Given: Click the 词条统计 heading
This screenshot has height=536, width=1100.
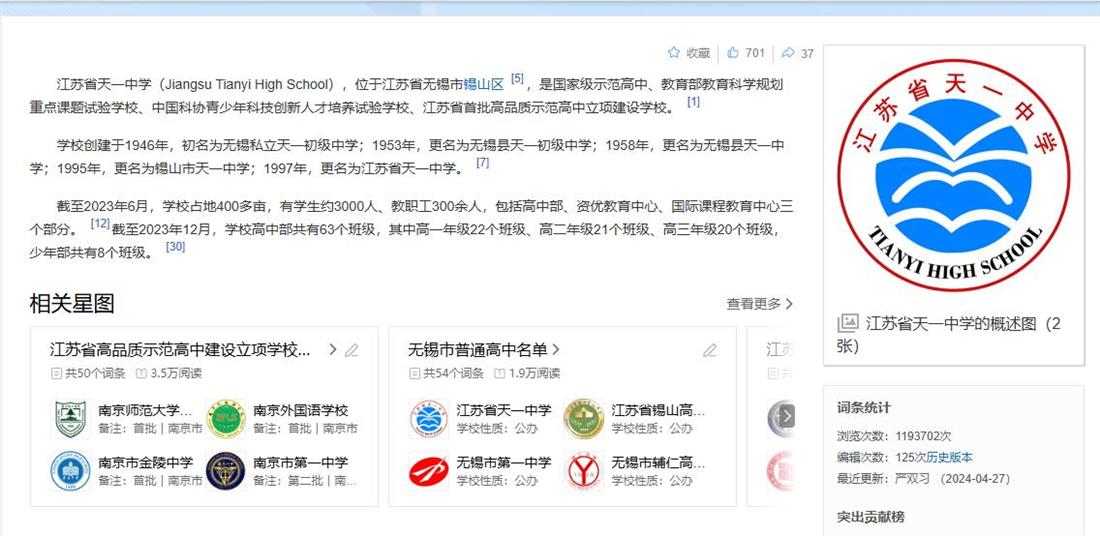Looking at the screenshot, I should 864,408.
